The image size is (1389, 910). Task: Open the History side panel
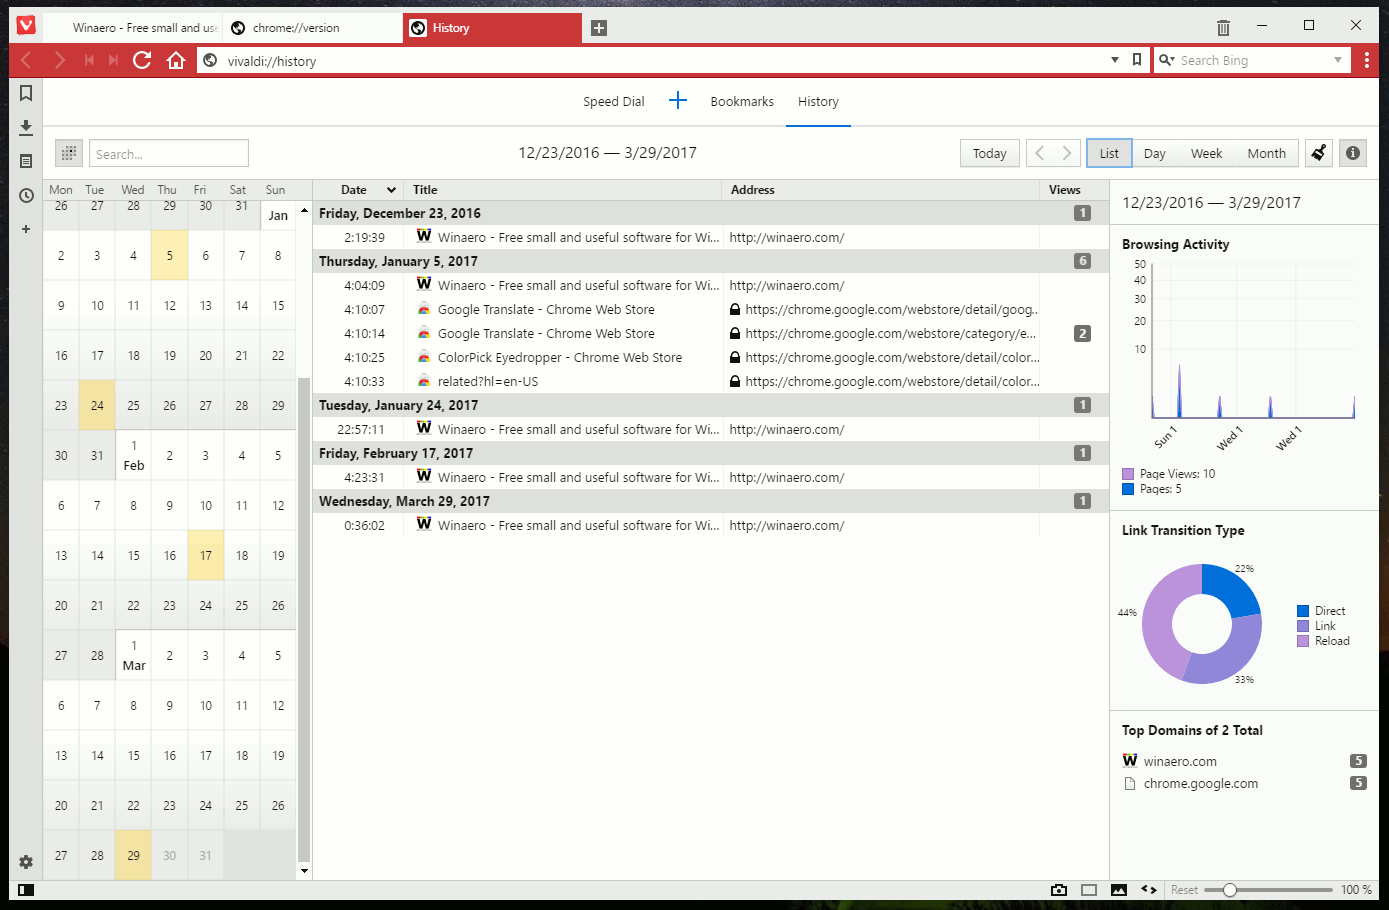click(26, 195)
